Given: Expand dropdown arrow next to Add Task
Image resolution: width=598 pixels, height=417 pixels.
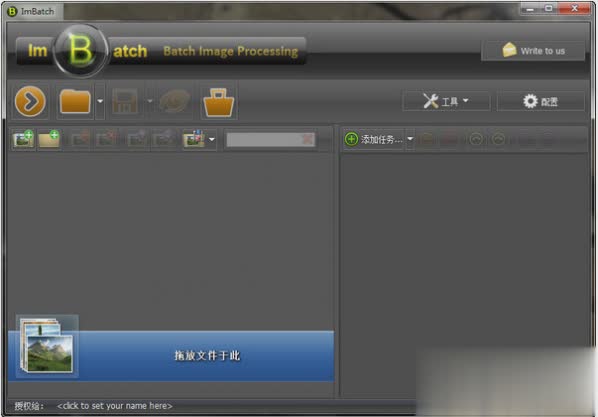Looking at the screenshot, I should tap(410, 139).
